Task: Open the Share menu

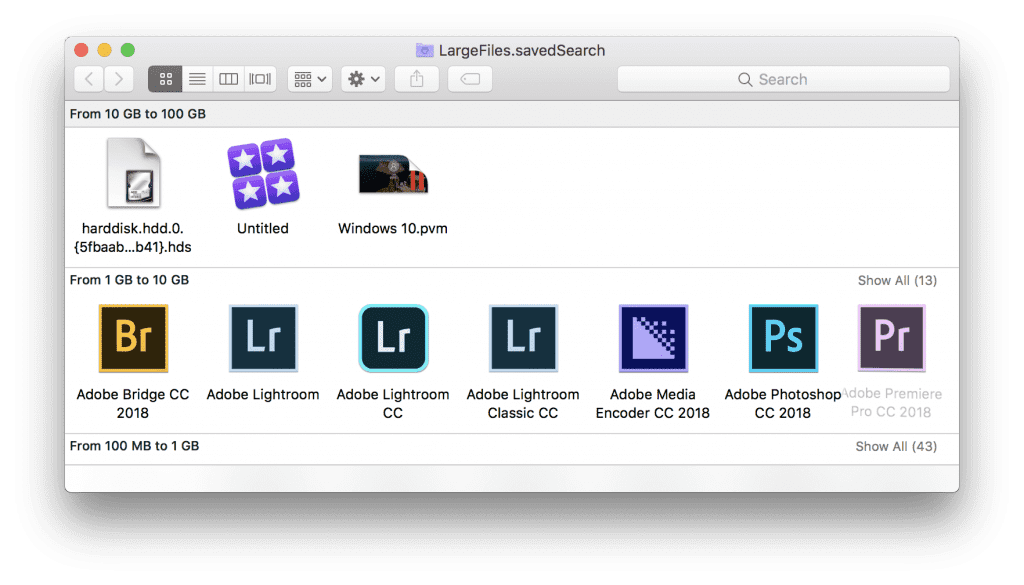Action: [417, 79]
